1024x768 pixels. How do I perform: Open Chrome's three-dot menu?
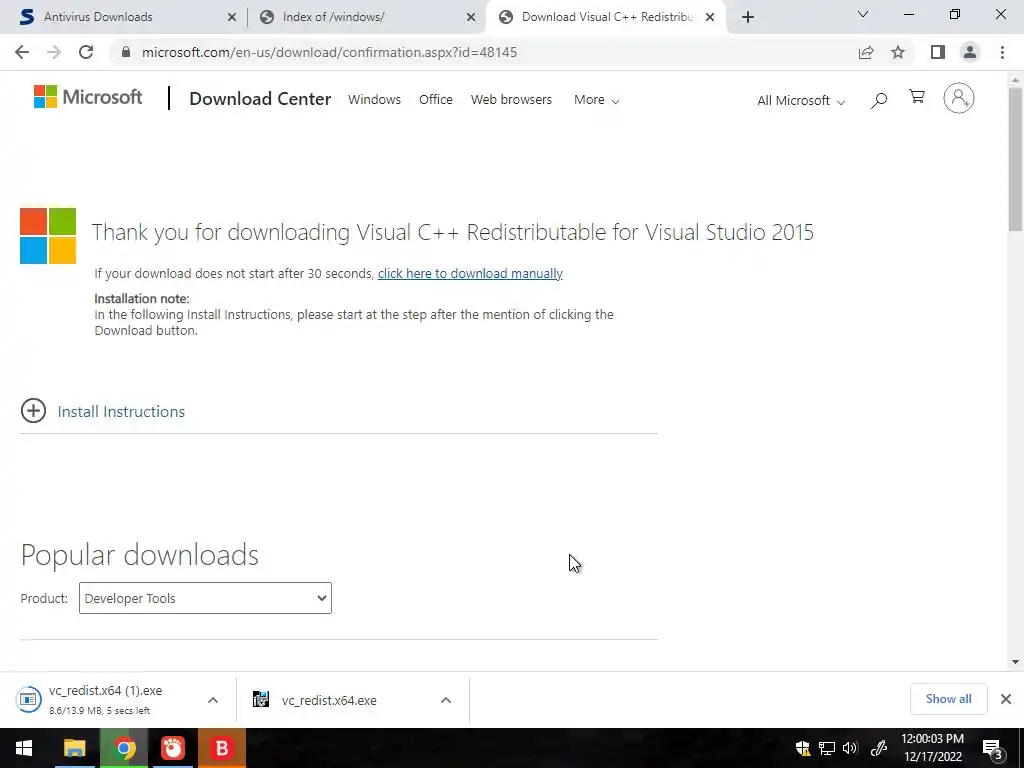[1002, 52]
